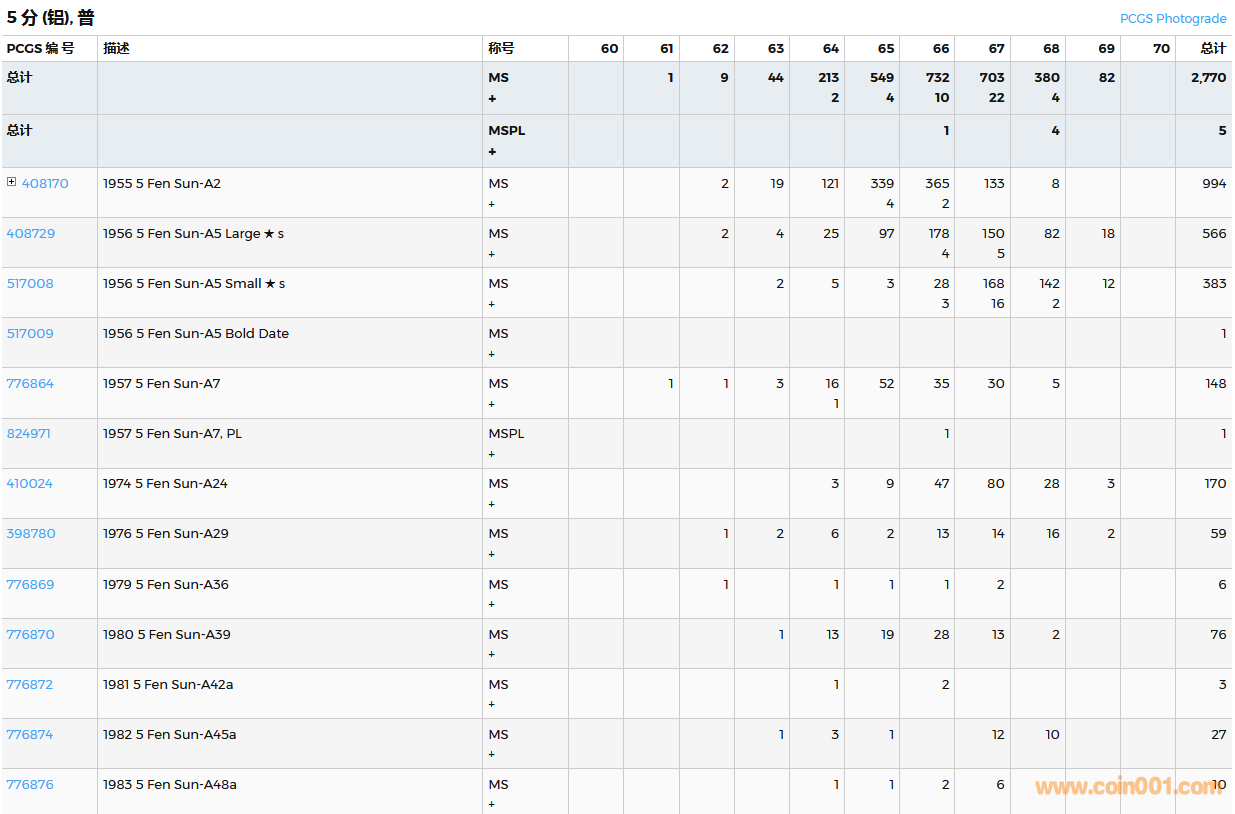Click the 776869 link for 1979 5 Fen
This screenshot has width=1235, height=814.
(x=31, y=584)
